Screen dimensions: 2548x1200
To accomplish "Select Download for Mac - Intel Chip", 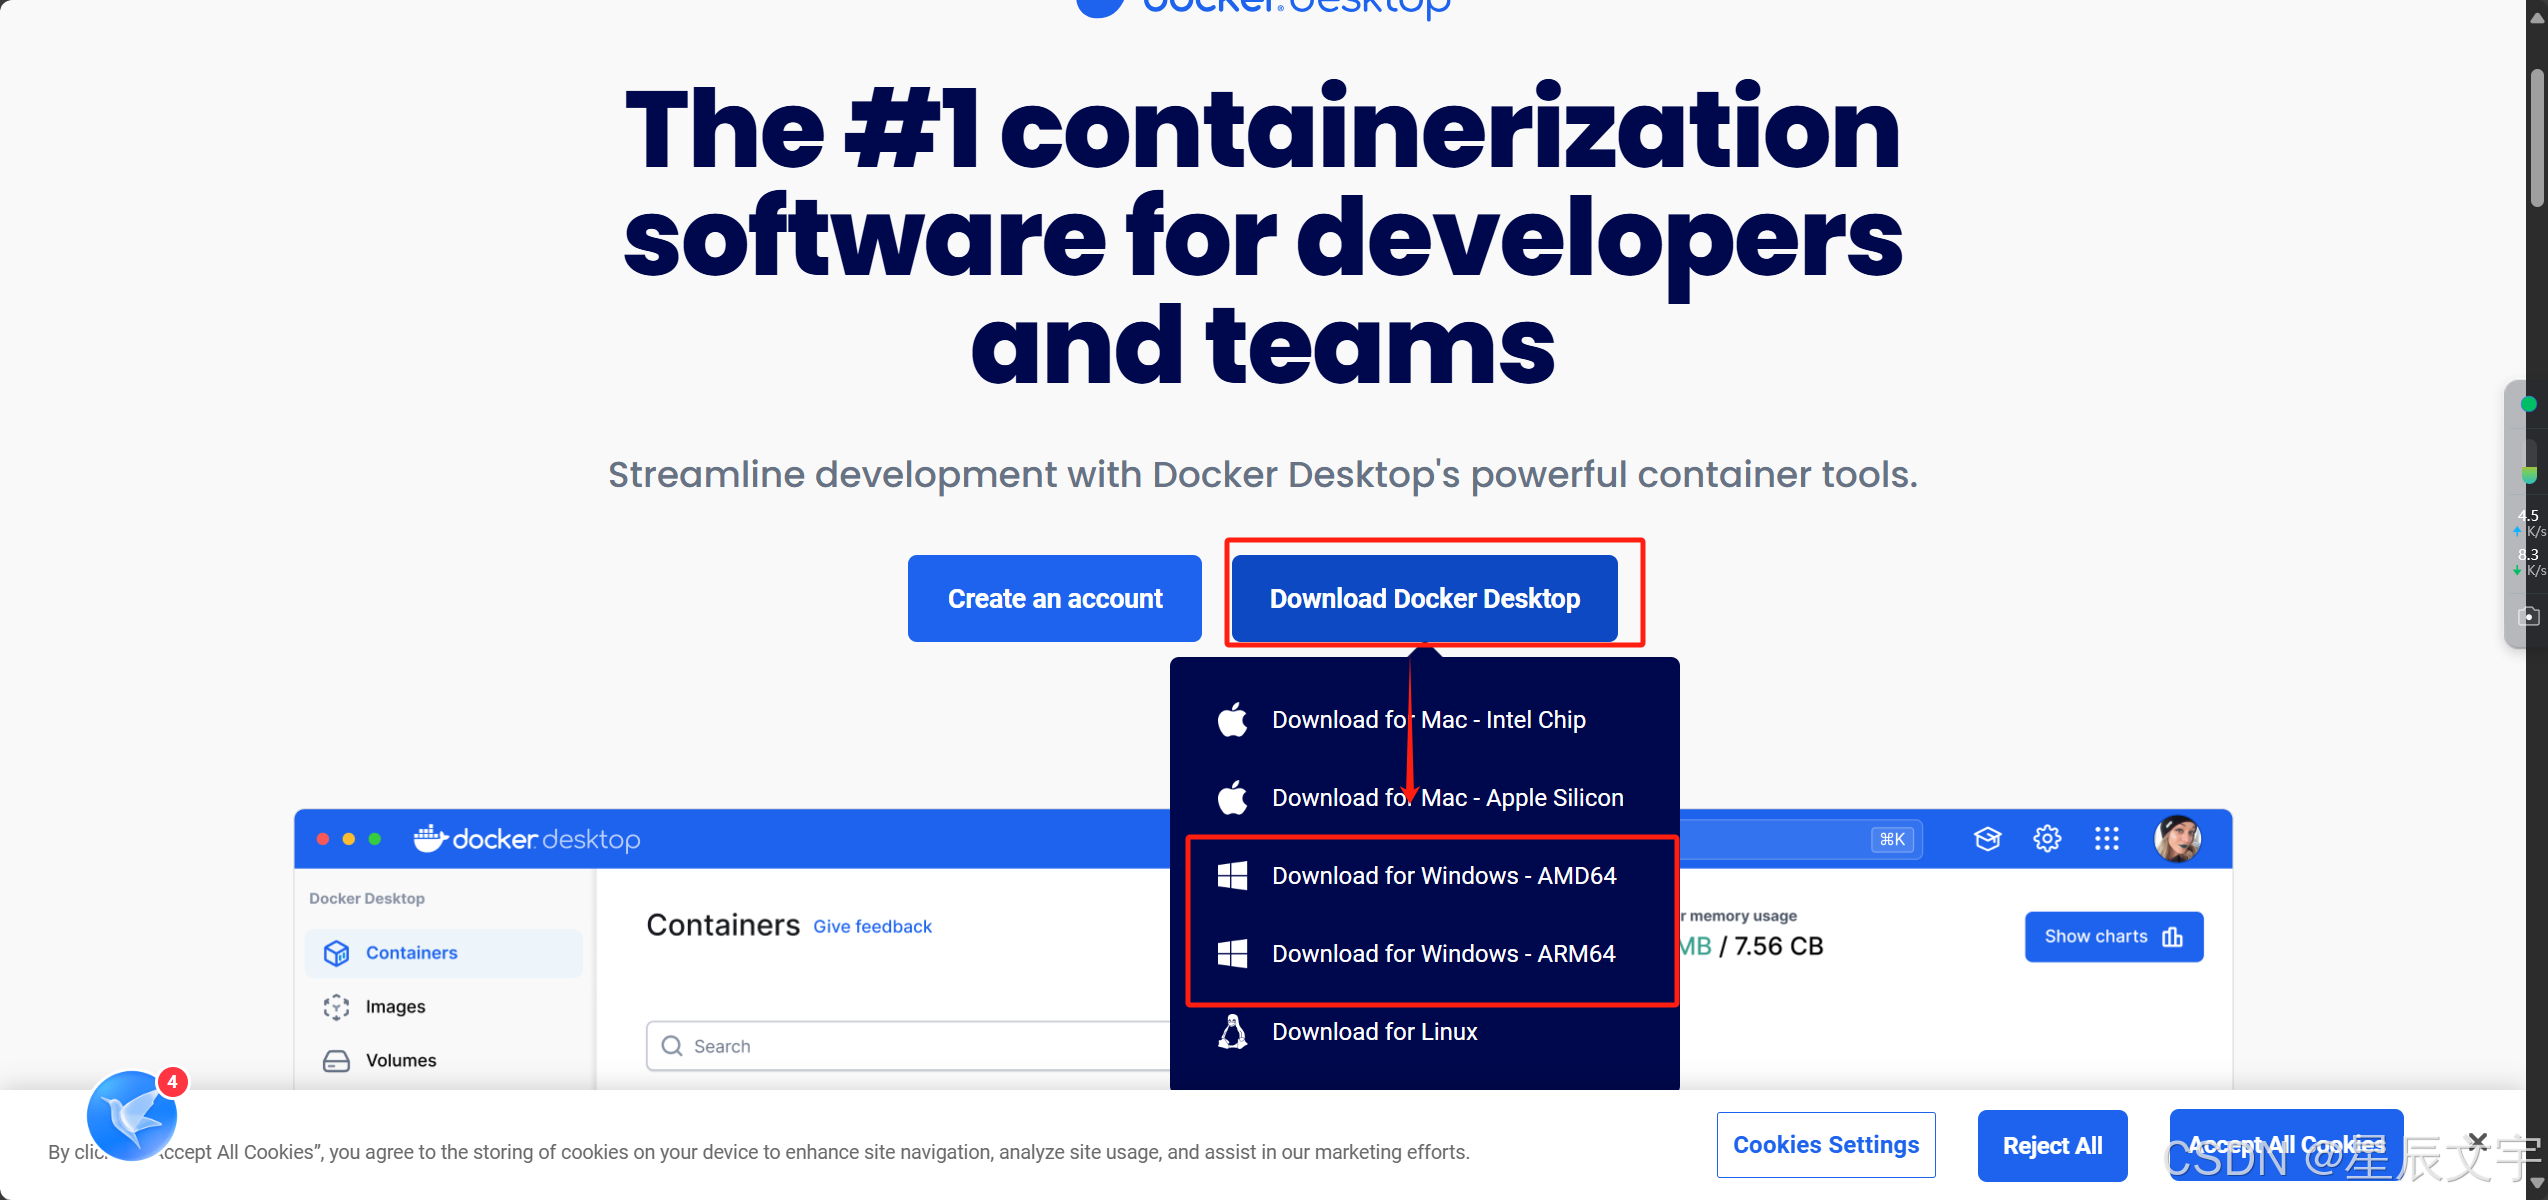I will 1427,720.
